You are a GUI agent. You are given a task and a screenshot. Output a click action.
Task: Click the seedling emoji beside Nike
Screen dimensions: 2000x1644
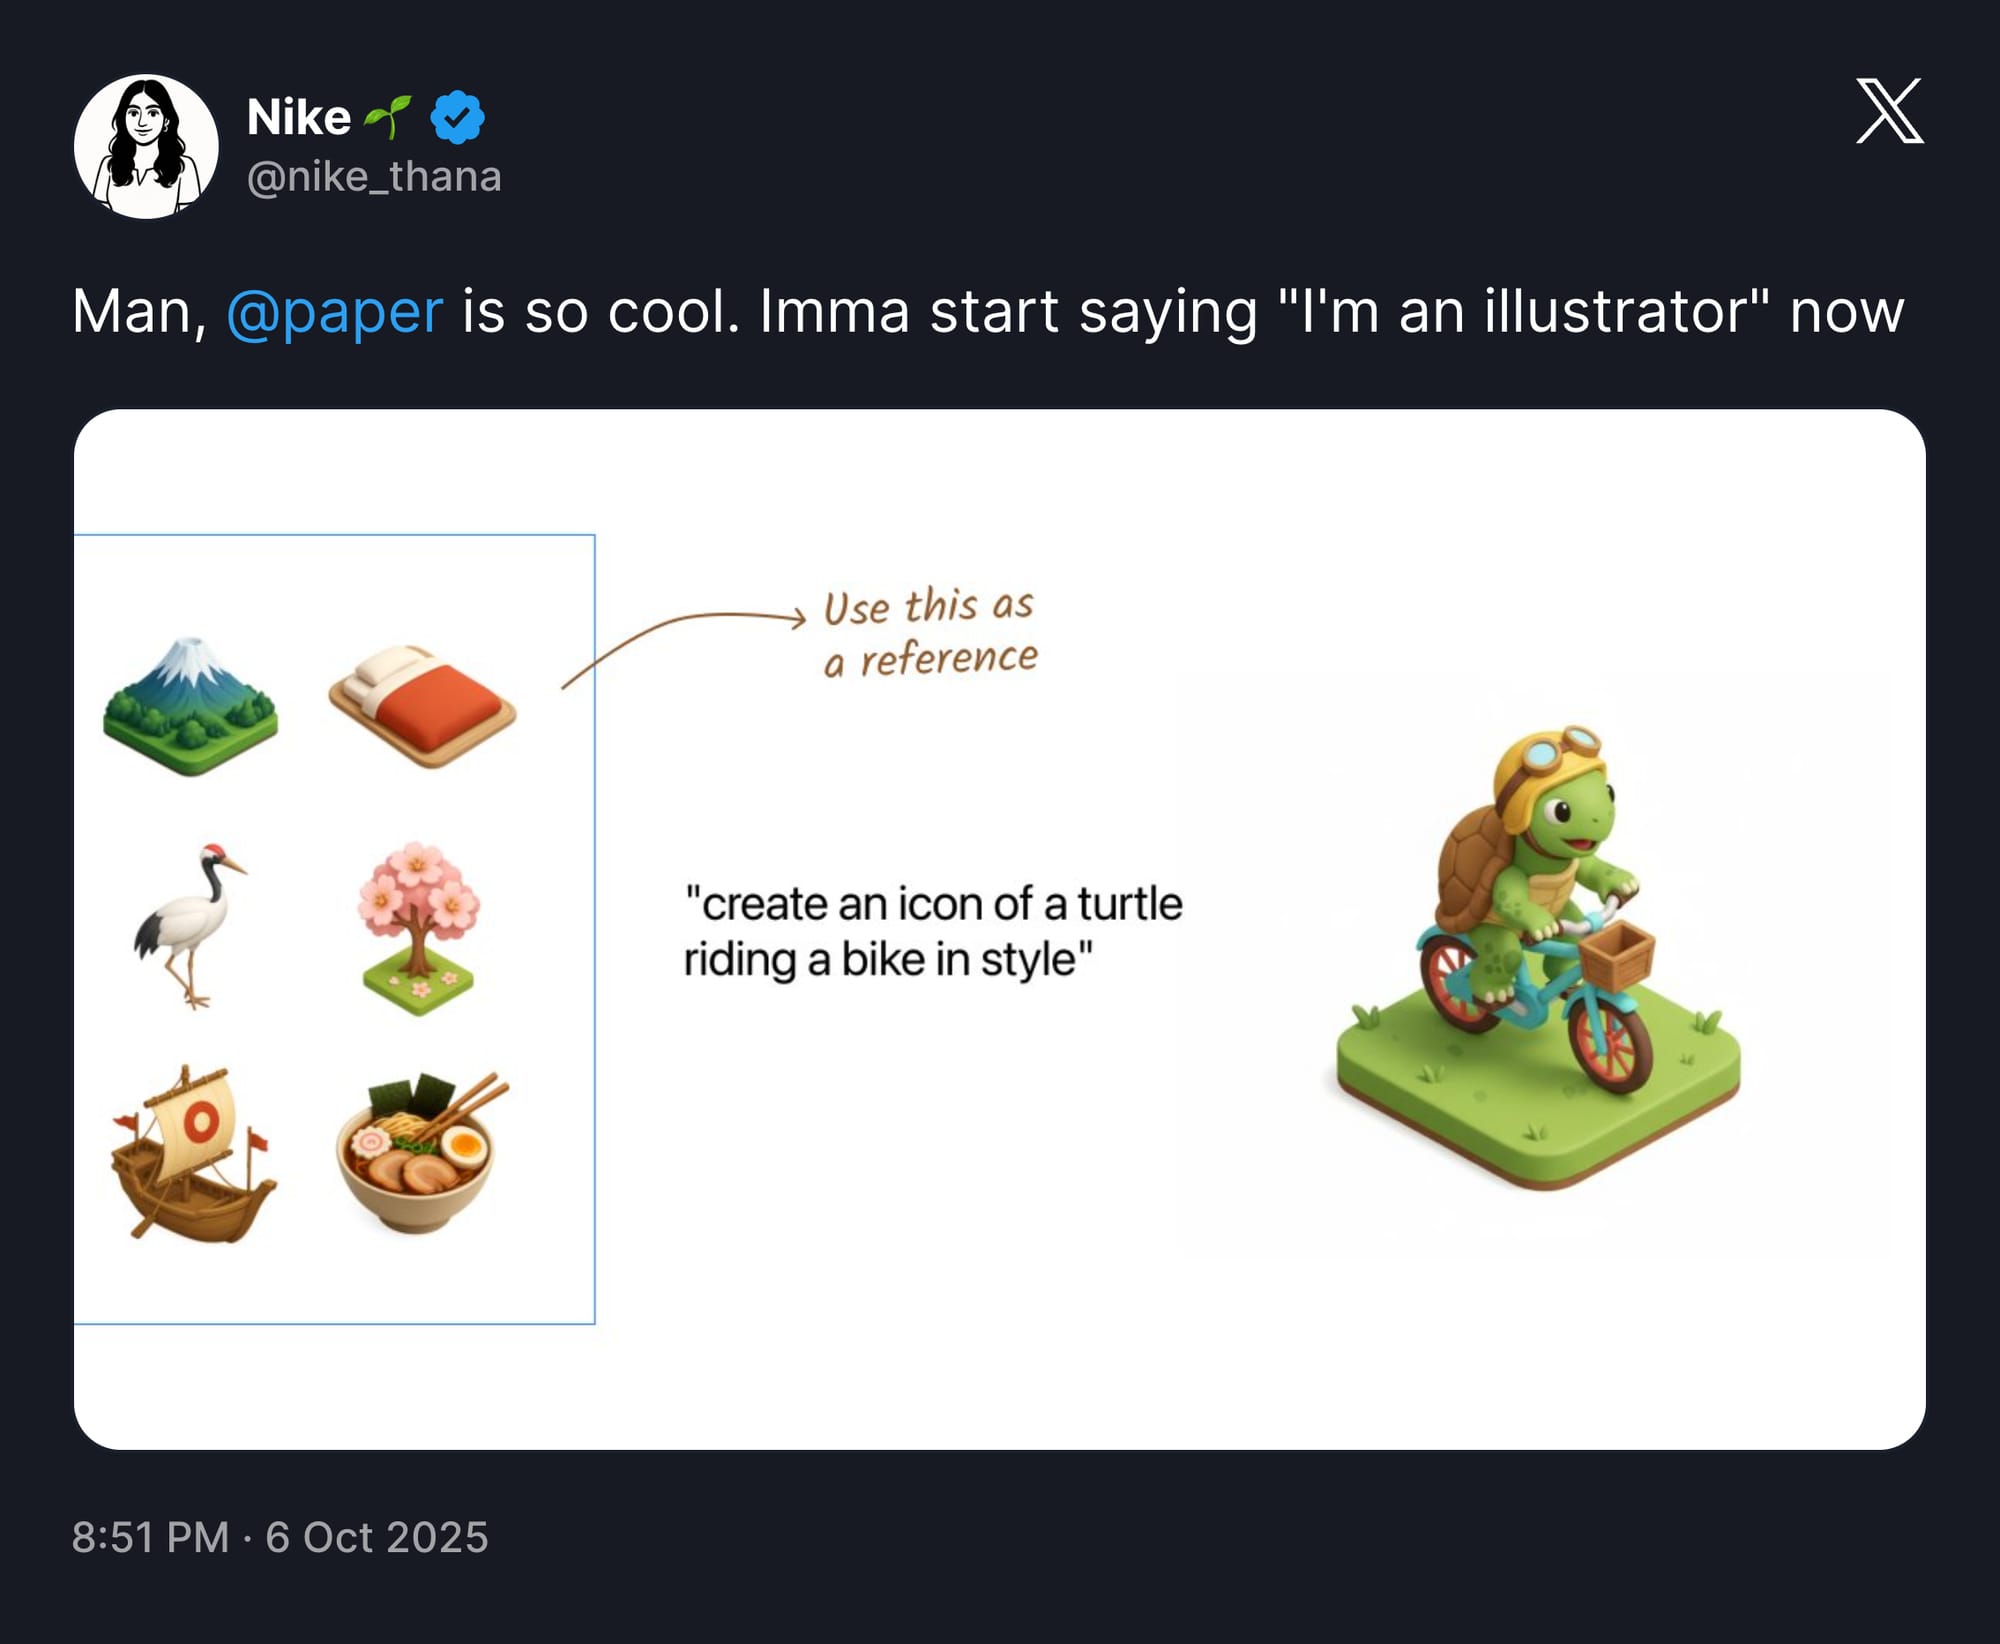pos(387,117)
